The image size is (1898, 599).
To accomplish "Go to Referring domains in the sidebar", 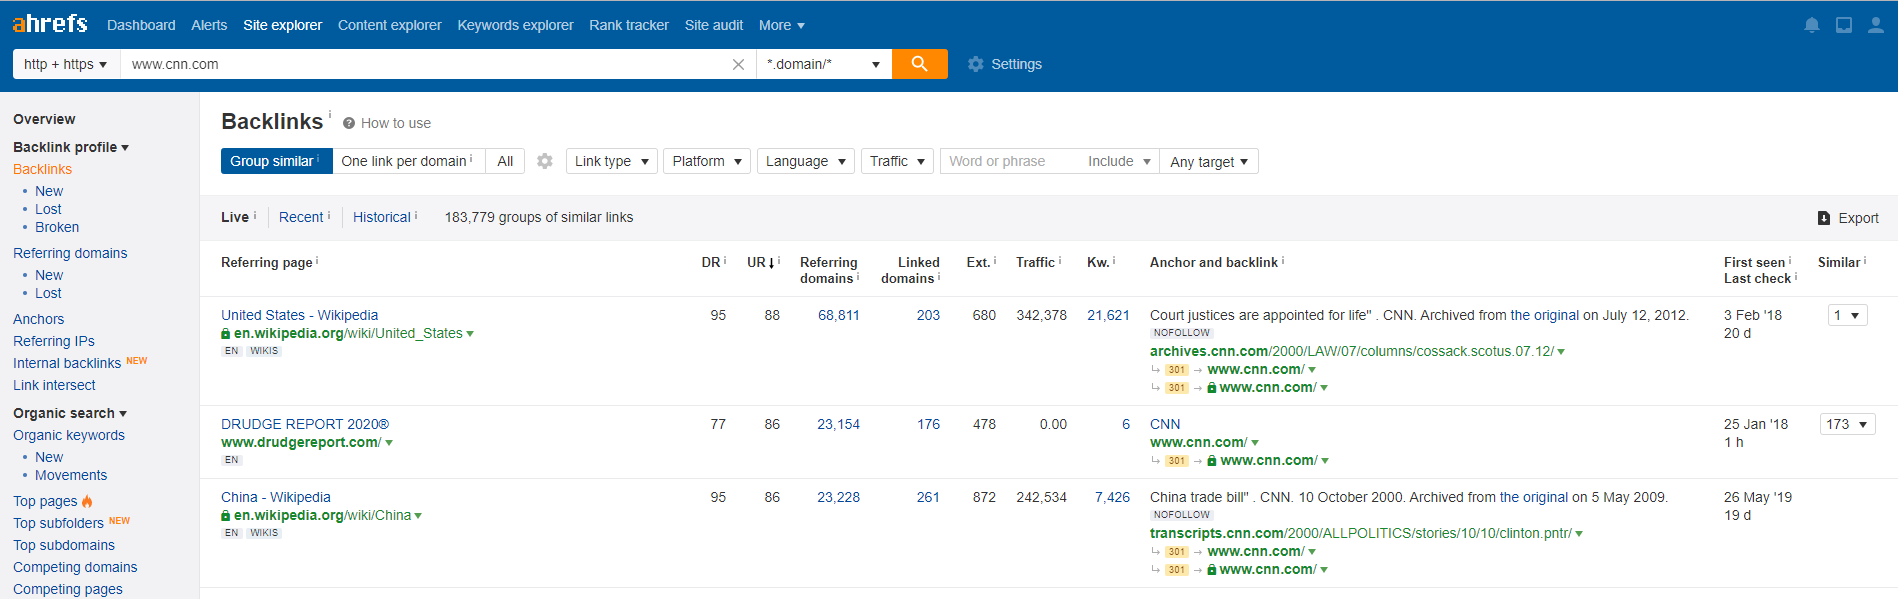I will pos(70,253).
